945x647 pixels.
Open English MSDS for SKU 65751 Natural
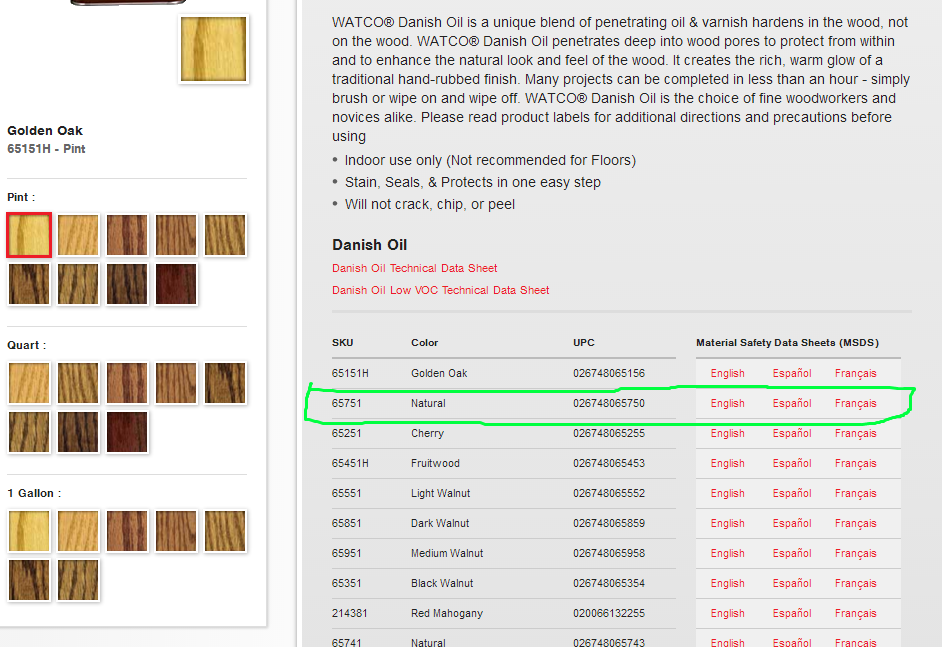(x=727, y=404)
